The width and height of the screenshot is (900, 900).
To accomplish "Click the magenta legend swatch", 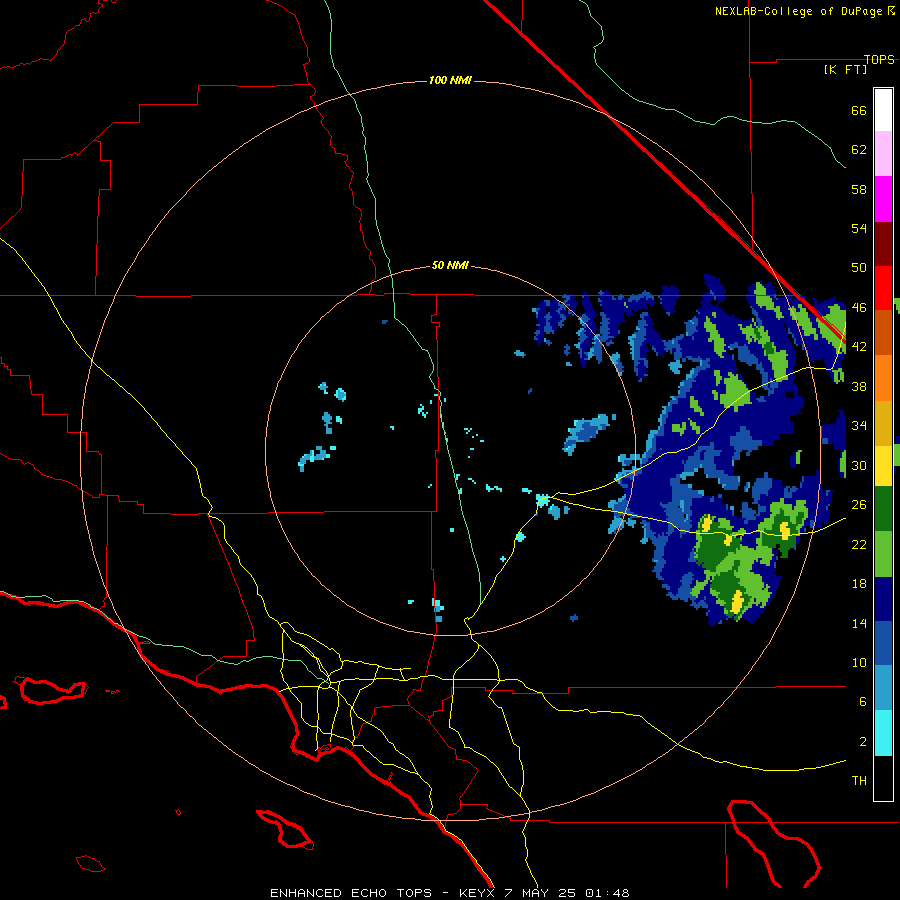I will pyautogui.click(x=883, y=199).
